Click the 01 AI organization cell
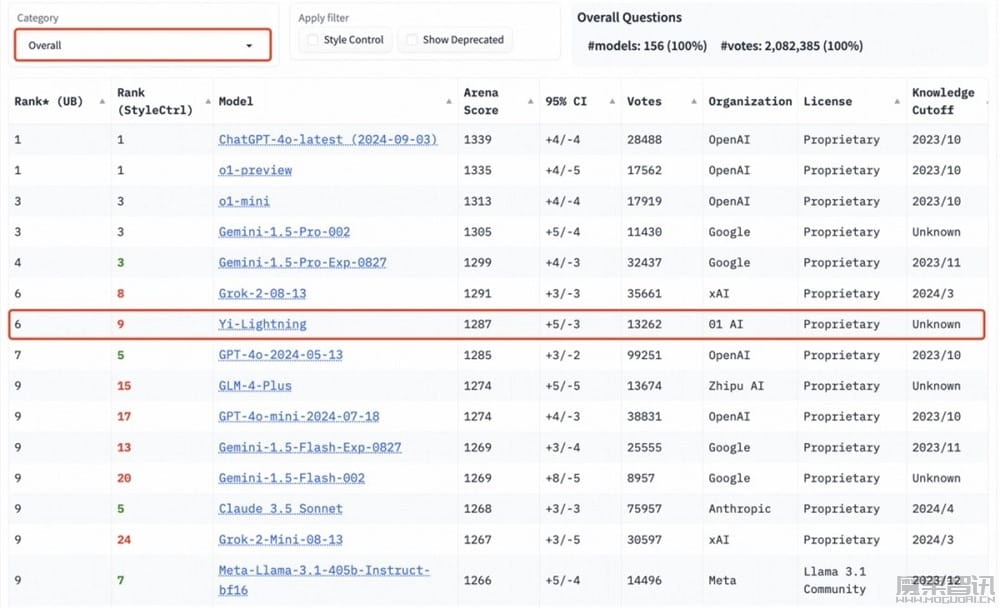1000x608 pixels. pyautogui.click(x=726, y=324)
